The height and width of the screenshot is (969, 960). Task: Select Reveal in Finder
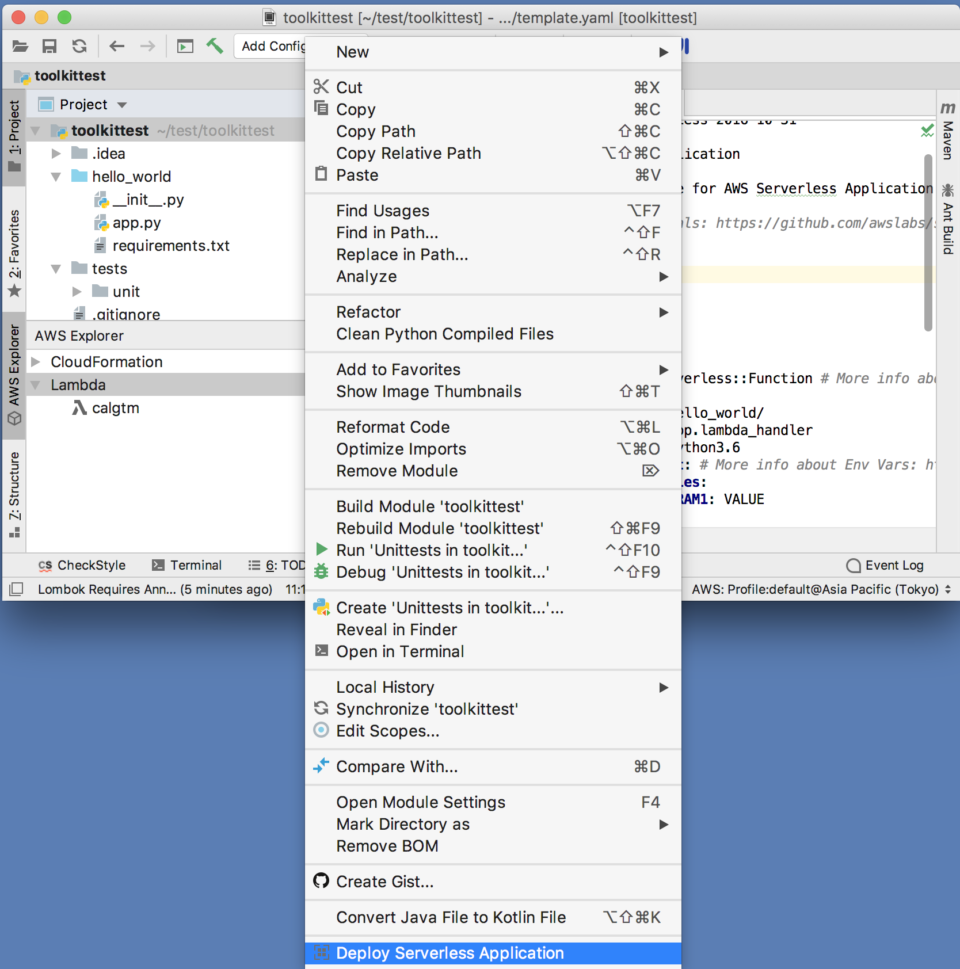pos(493,630)
